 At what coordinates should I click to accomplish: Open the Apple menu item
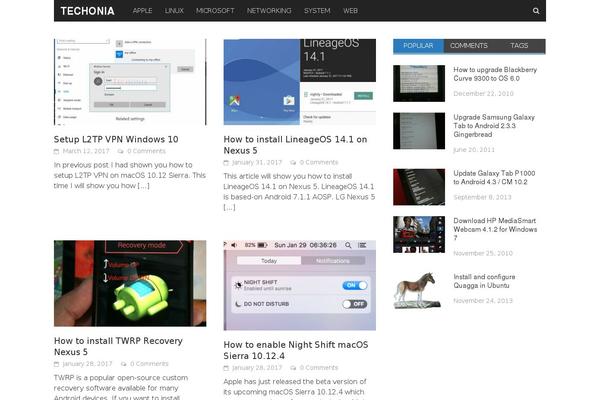pyautogui.click(x=142, y=11)
